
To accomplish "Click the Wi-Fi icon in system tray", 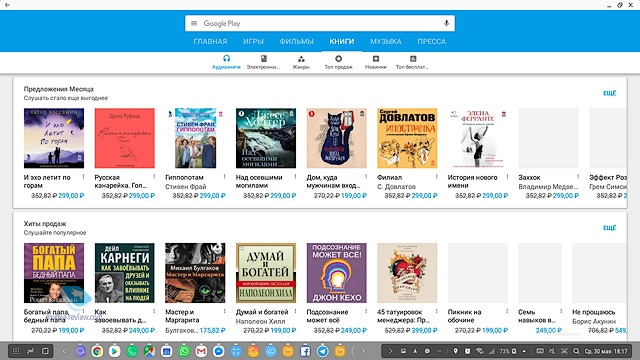I will (480, 351).
